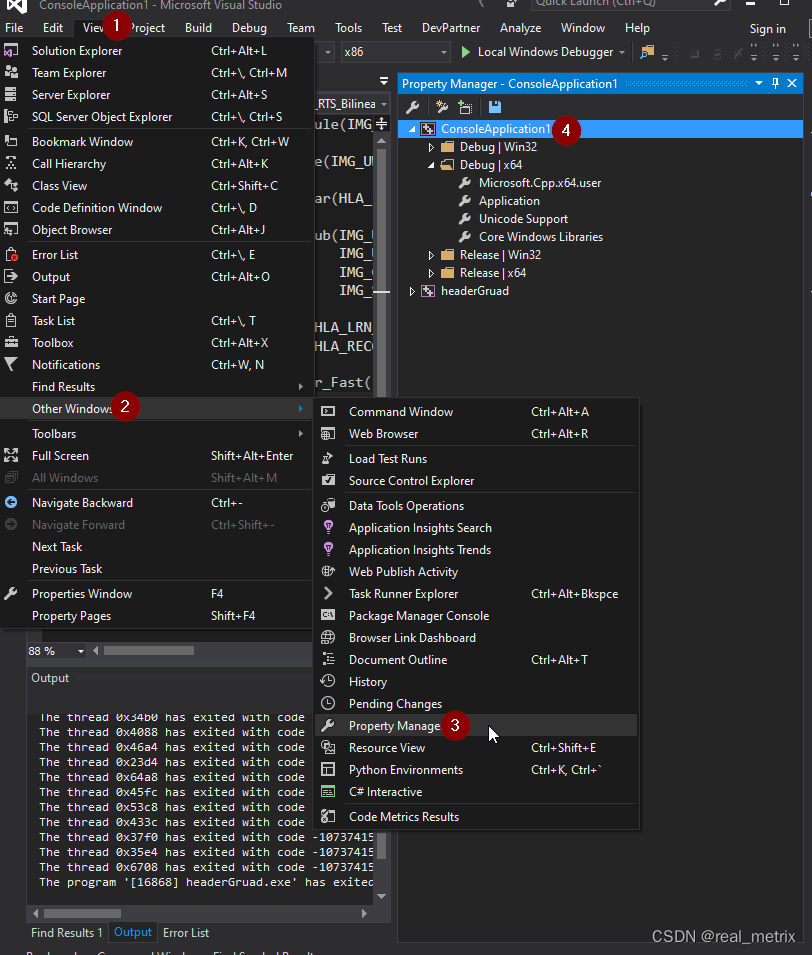Click the Object Browser icon

(11, 230)
